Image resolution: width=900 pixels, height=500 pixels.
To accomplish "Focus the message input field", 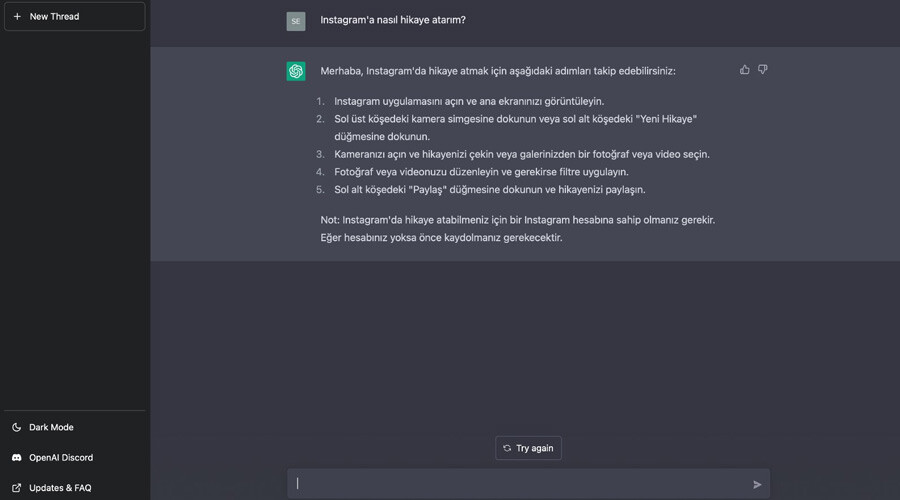I will point(520,484).
